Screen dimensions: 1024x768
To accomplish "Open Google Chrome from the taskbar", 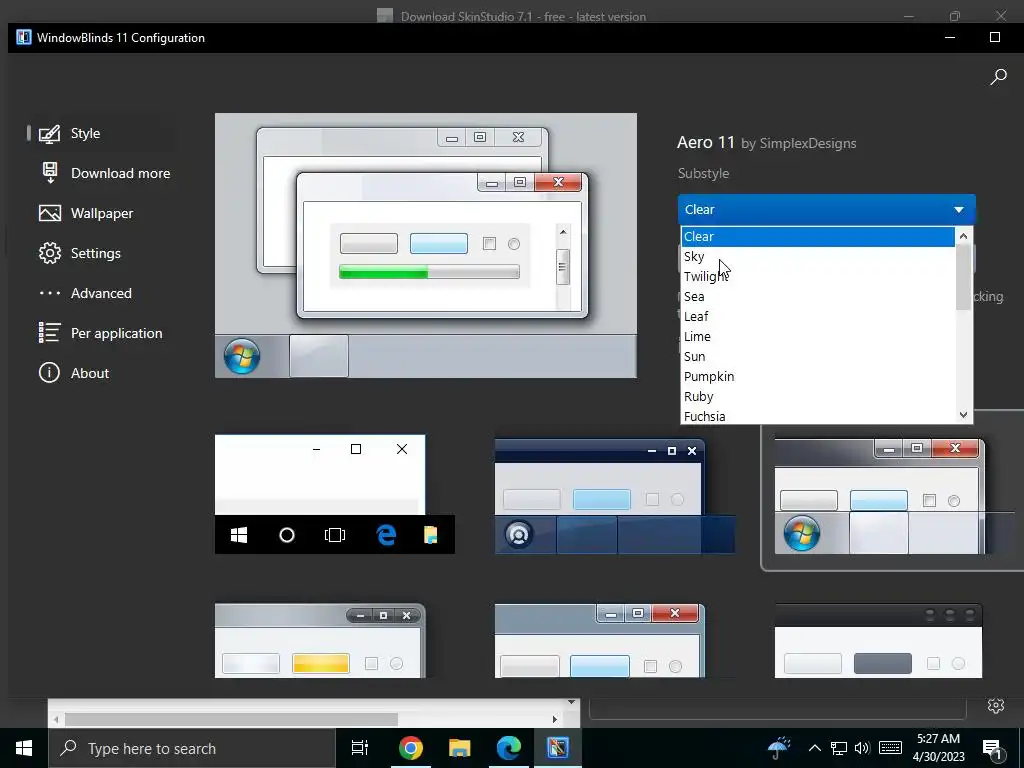I will pyautogui.click(x=411, y=748).
